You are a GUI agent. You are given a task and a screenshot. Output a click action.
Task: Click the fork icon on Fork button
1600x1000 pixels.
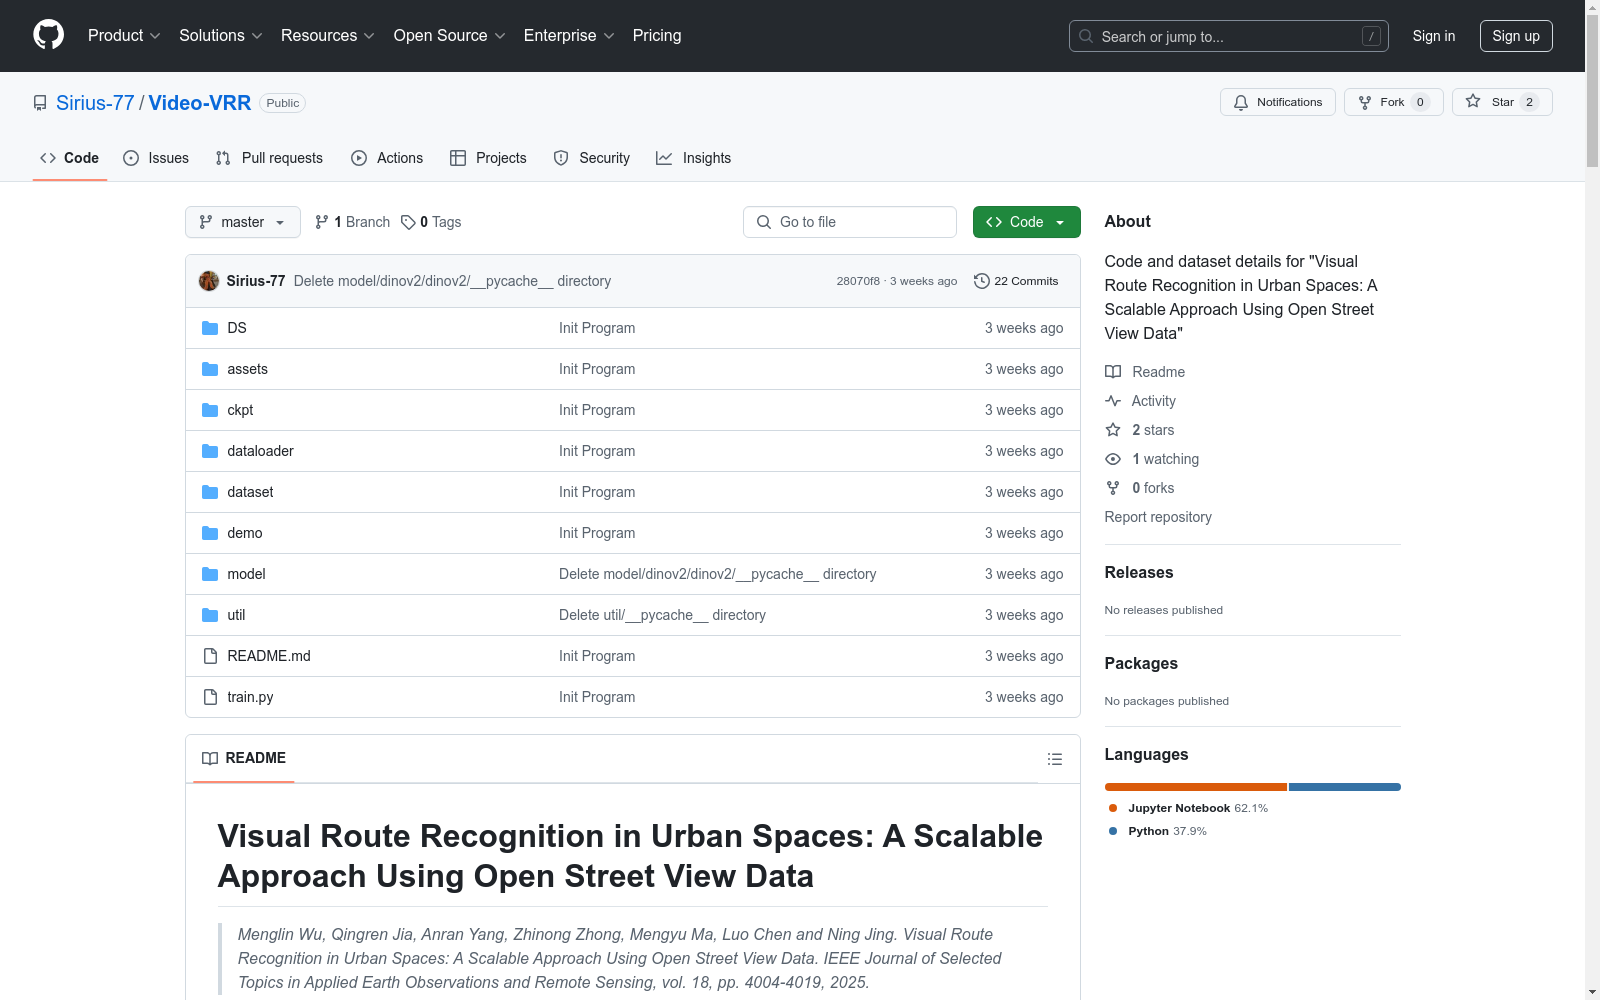pos(1365,102)
